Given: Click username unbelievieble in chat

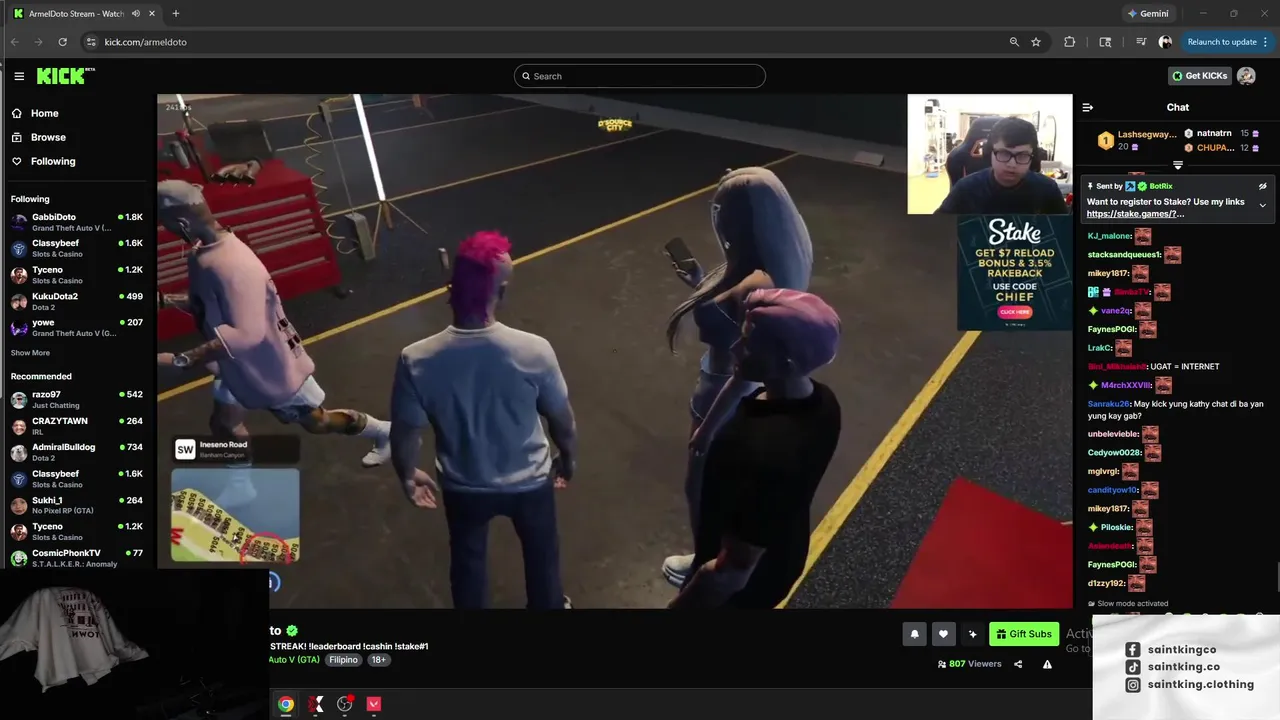Looking at the screenshot, I should click(1113, 434).
